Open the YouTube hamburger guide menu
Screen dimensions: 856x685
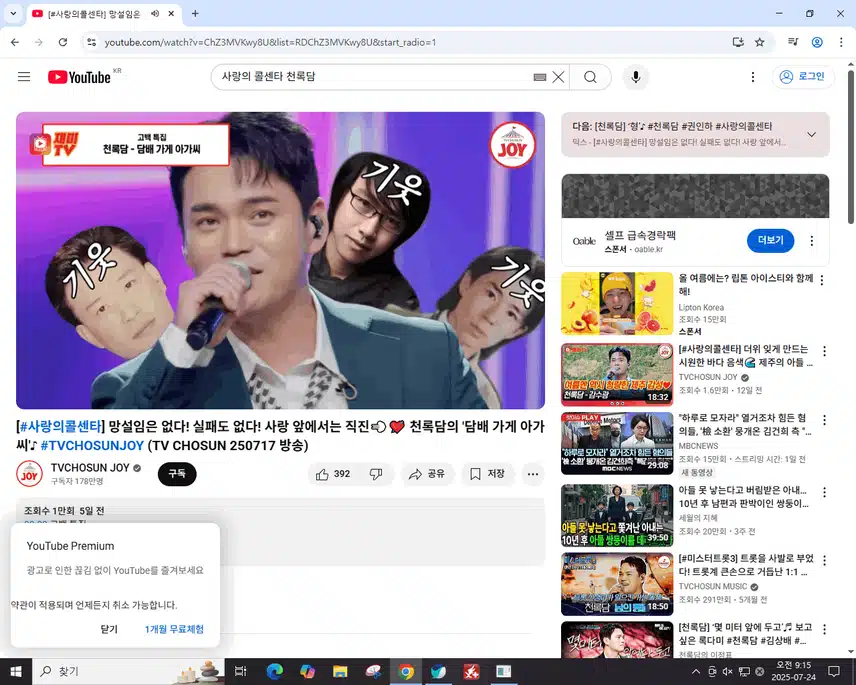click(x=24, y=77)
